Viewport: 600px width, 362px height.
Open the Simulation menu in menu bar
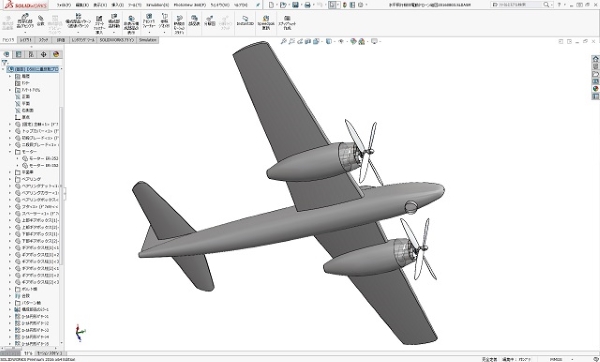(157, 5)
